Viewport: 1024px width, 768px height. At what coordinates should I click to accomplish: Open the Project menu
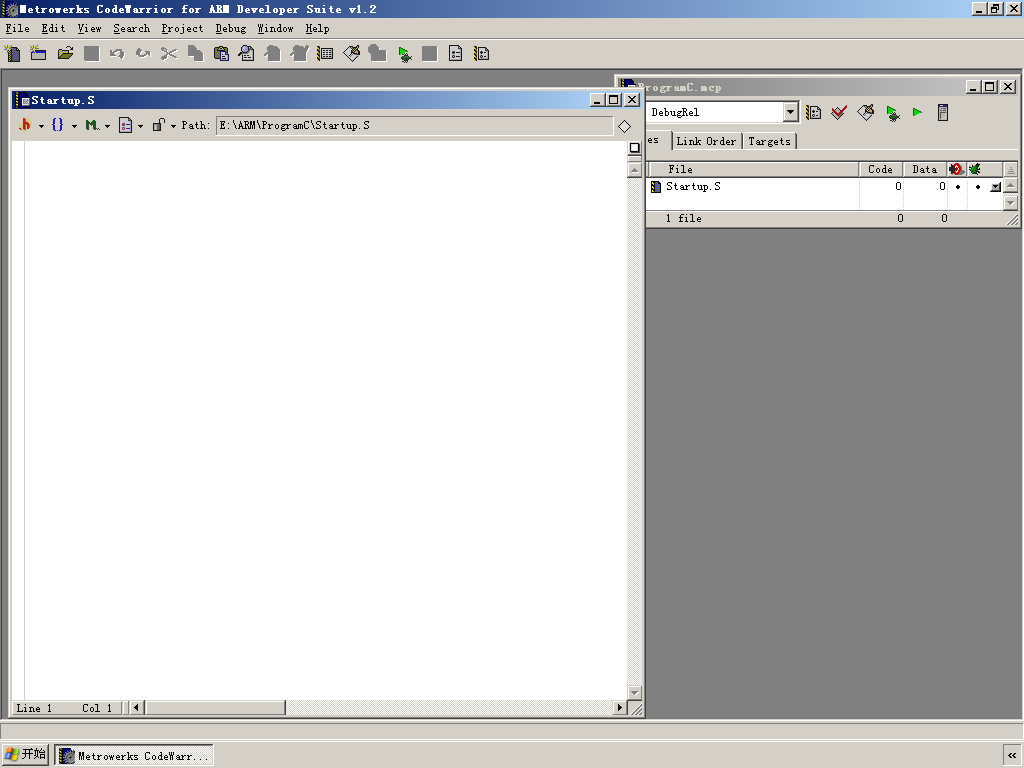[x=182, y=29]
